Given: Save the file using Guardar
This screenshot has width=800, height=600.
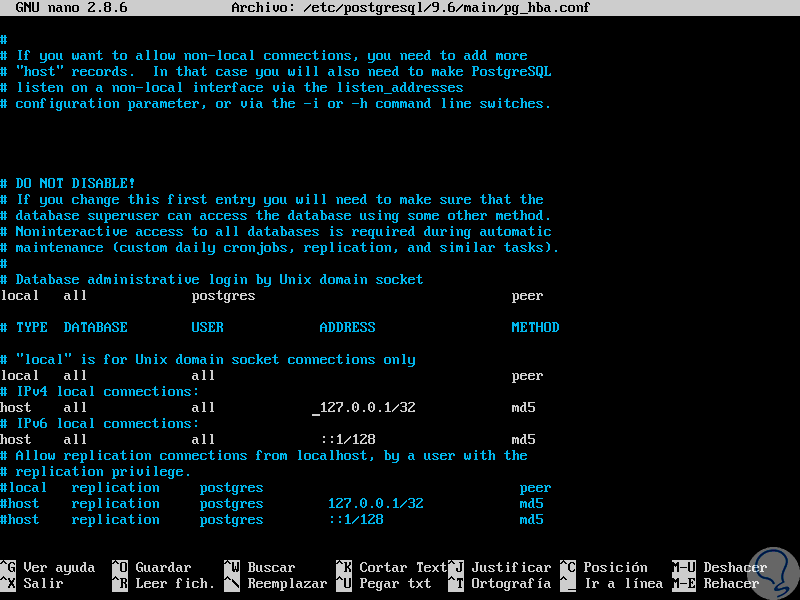Looking at the screenshot, I should pyautogui.click(x=160, y=567).
